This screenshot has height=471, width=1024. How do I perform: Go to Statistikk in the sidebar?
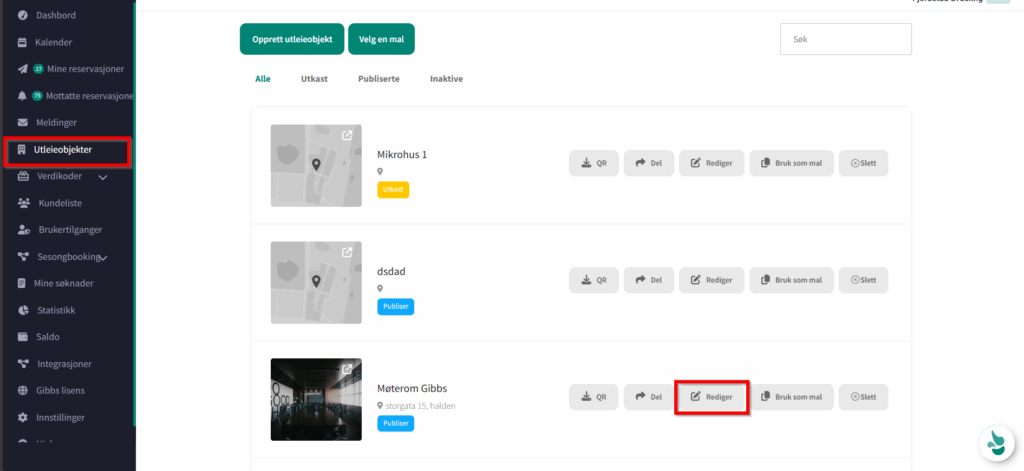click(x=55, y=310)
